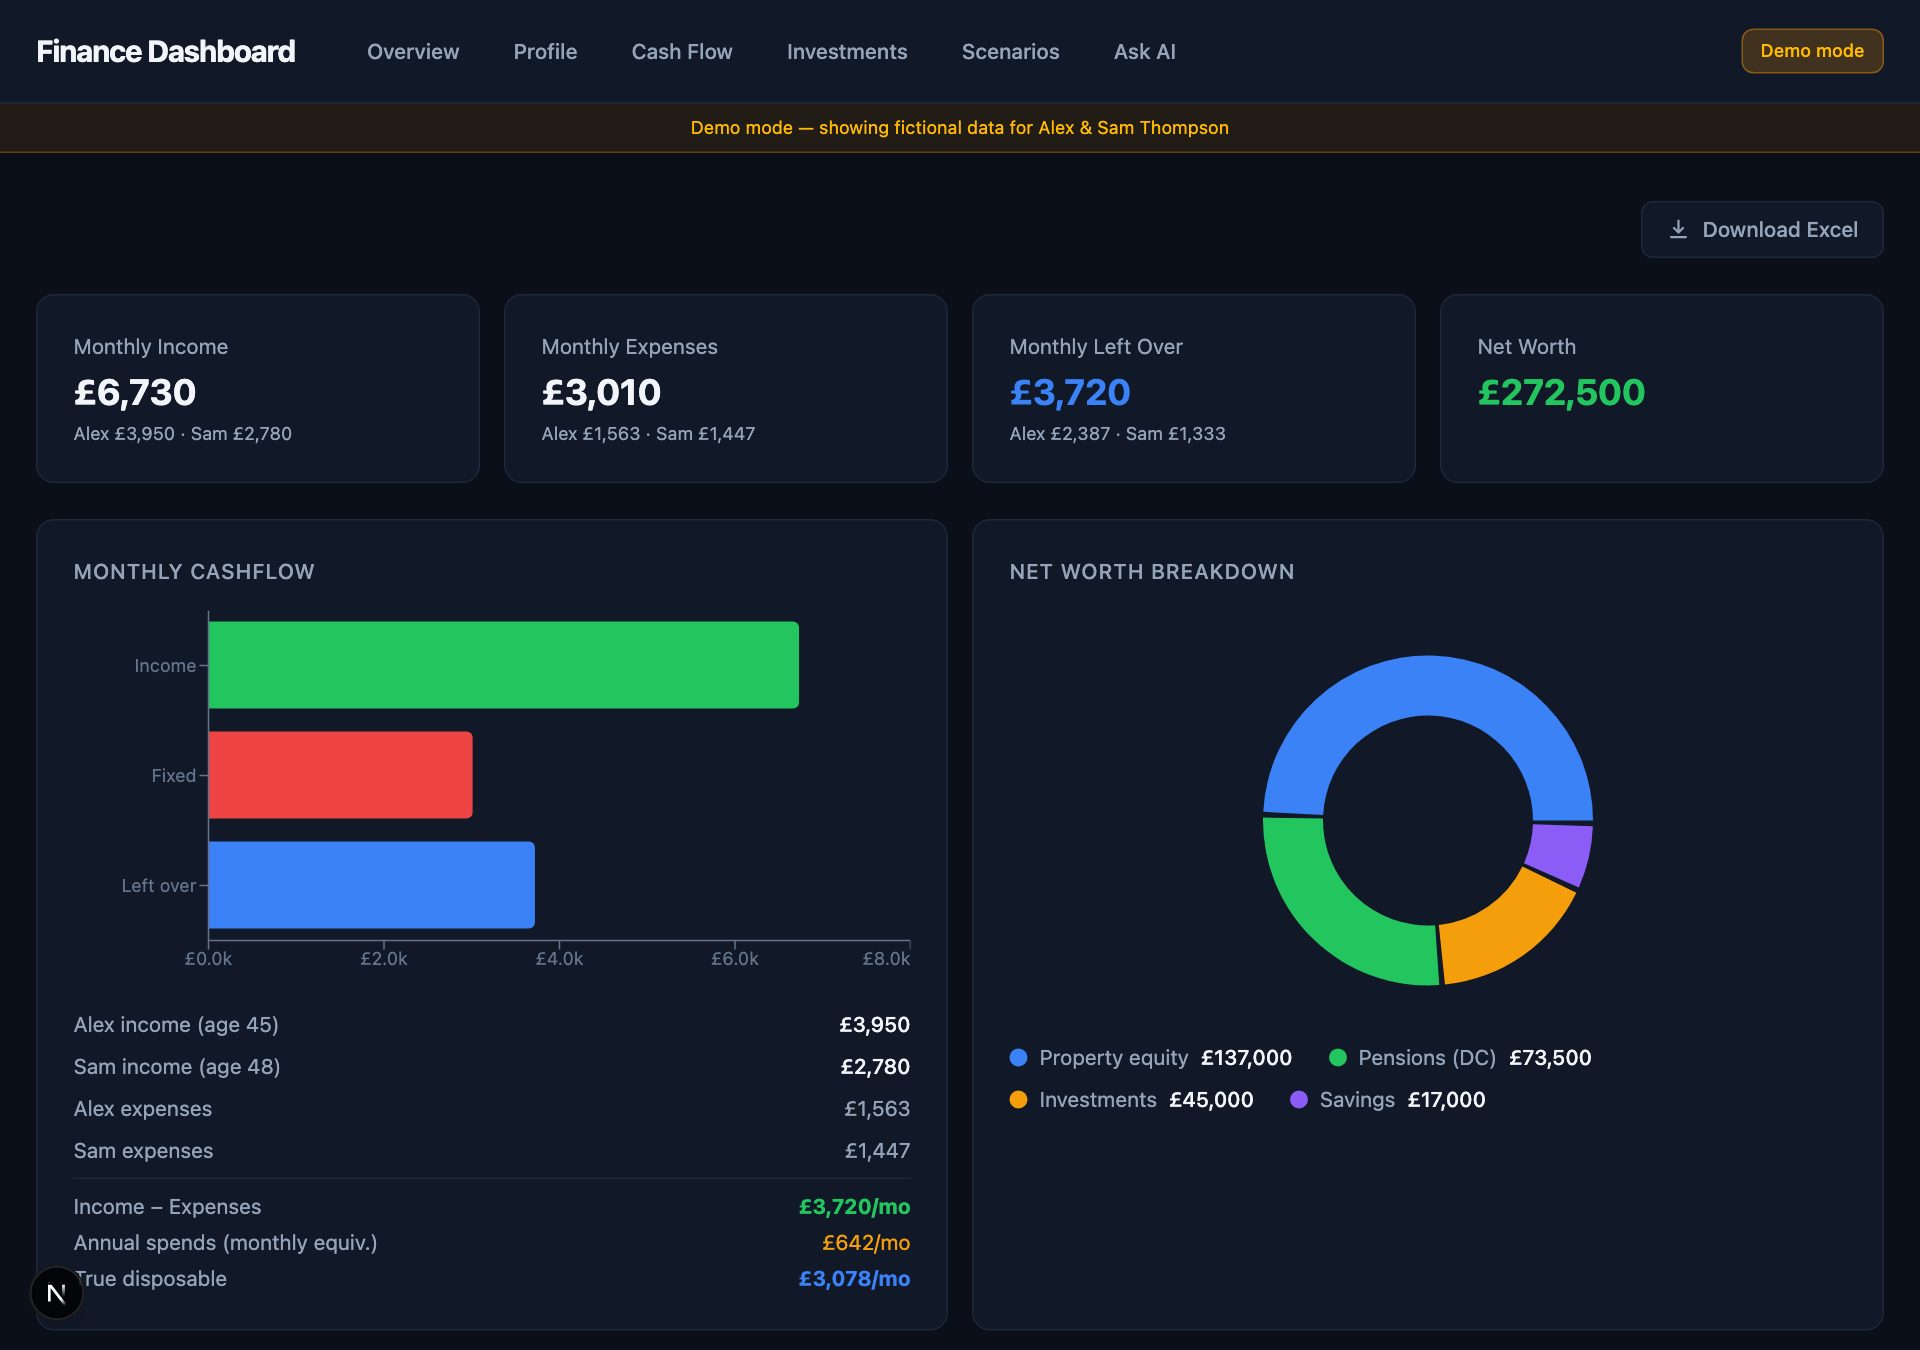
Task: Click the Property equity £137,000 legend value
Action: (x=1246, y=1058)
